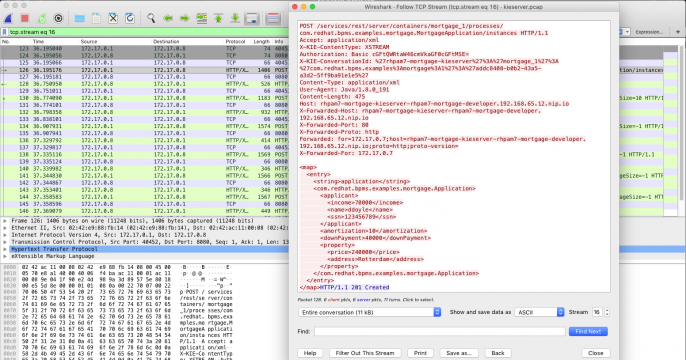Select packet 126 HTTP POST row
The image size is (686, 360).
[x=144, y=70]
